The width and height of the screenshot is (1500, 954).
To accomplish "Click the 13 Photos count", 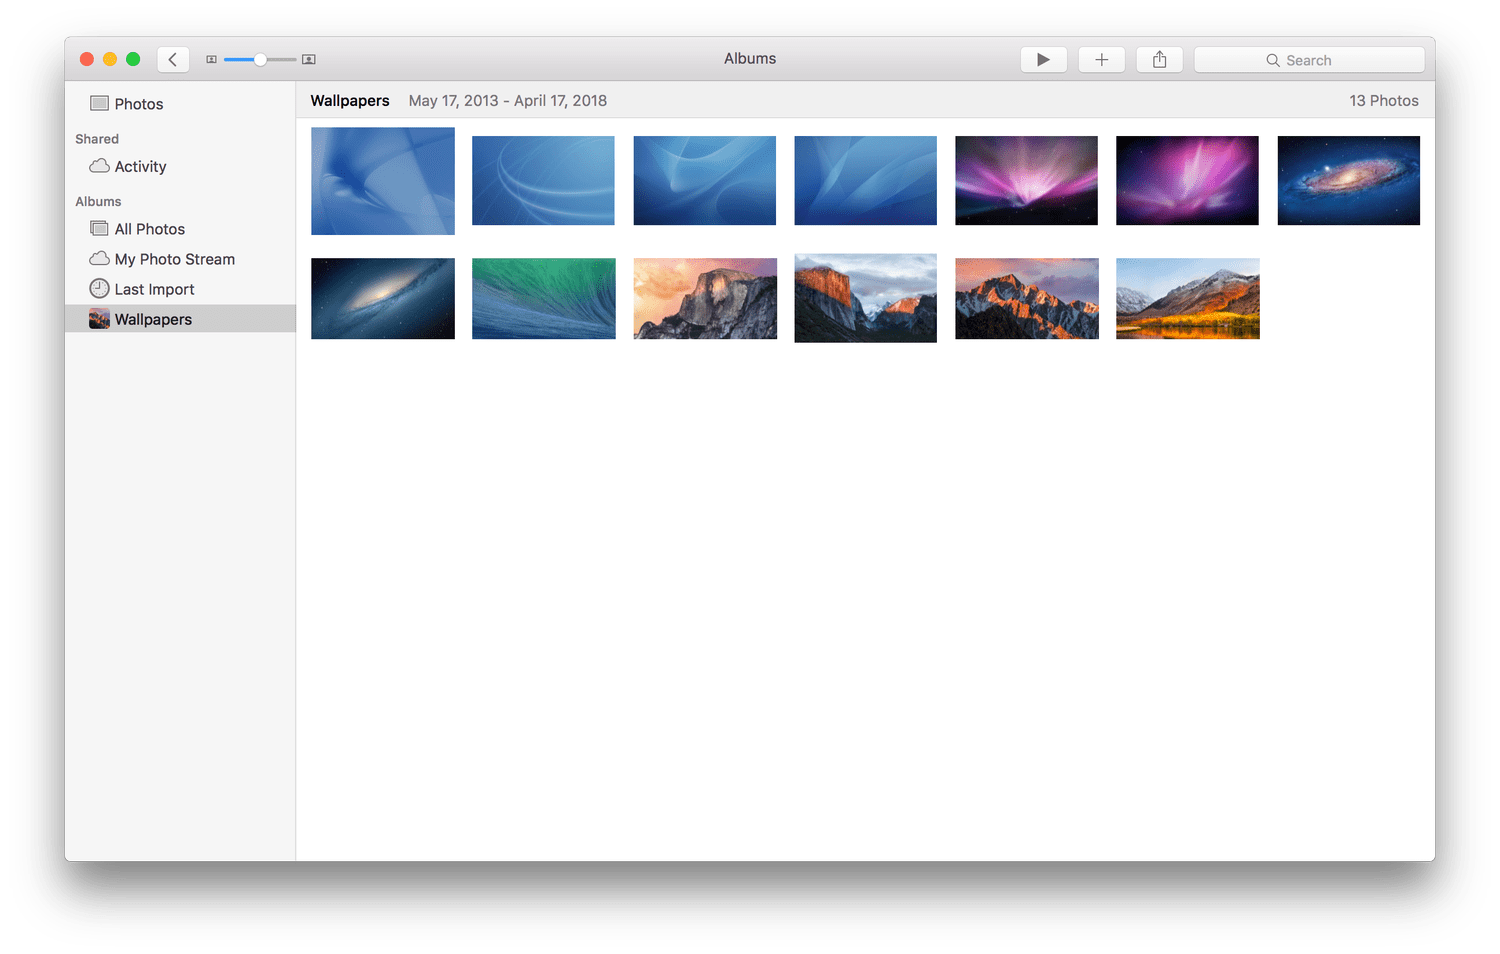I will pyautogui.click(x=1384, y=101).
